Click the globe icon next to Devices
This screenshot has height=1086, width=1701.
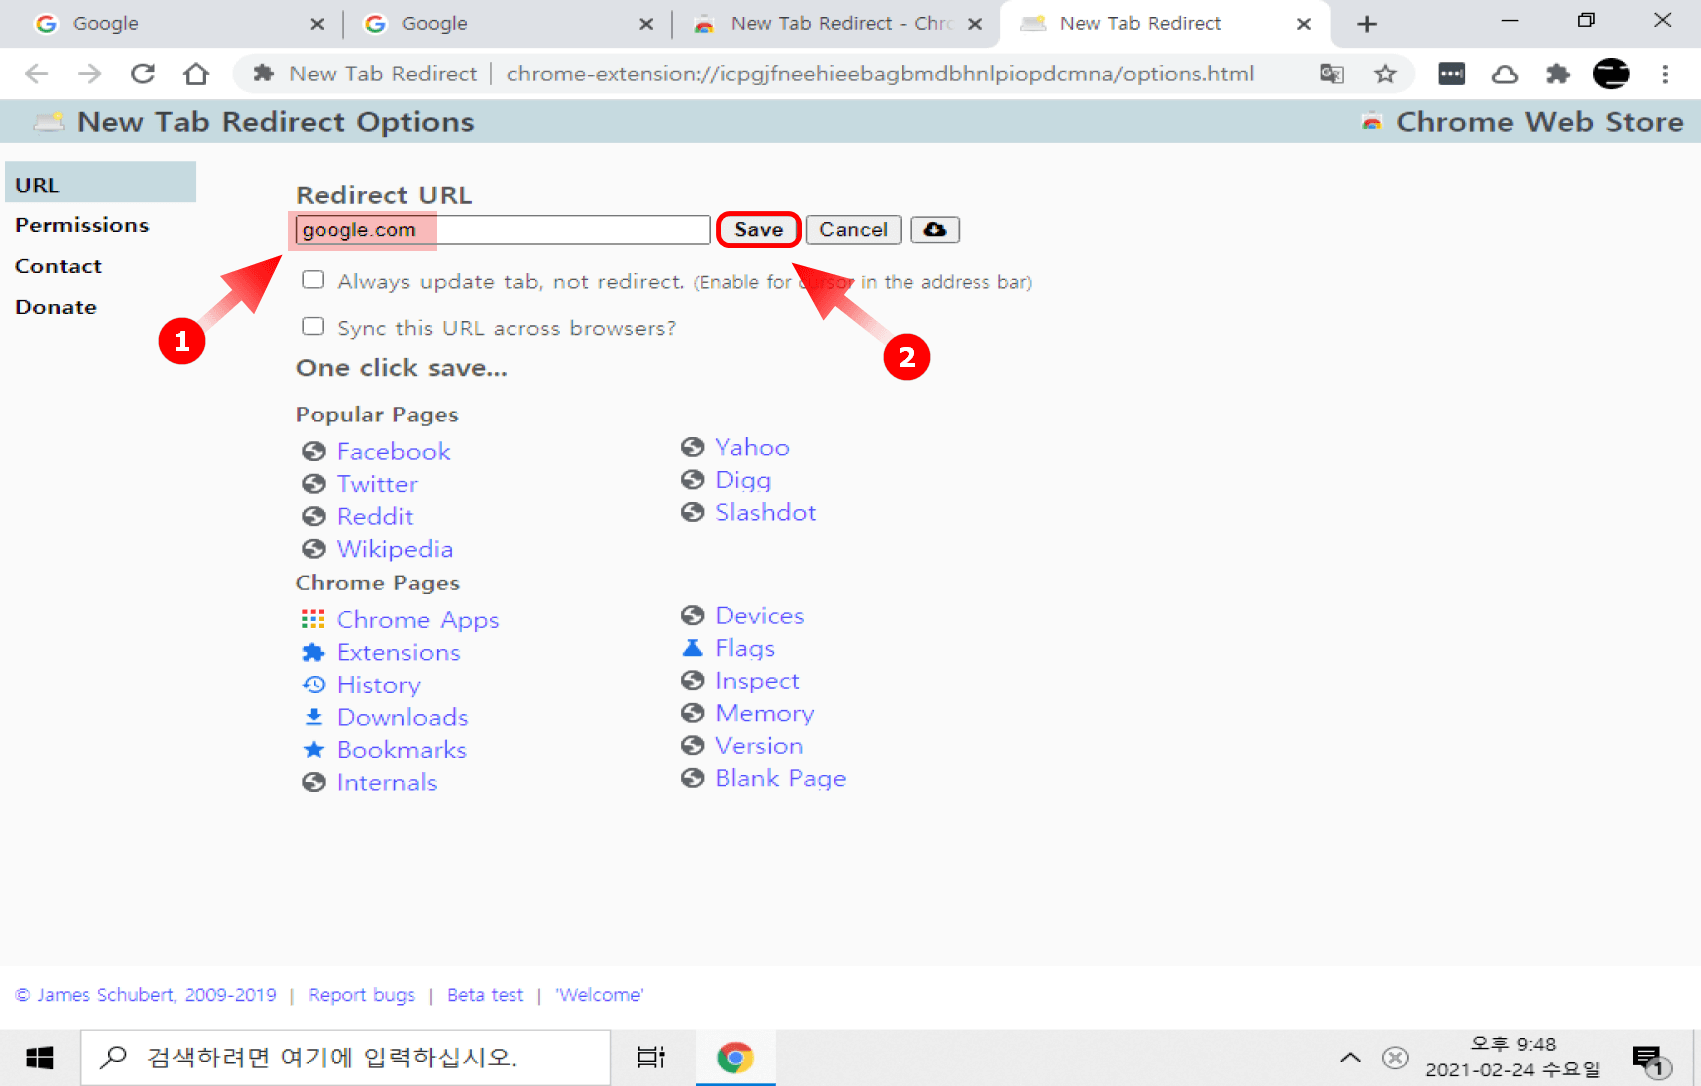tap(692, 615)
